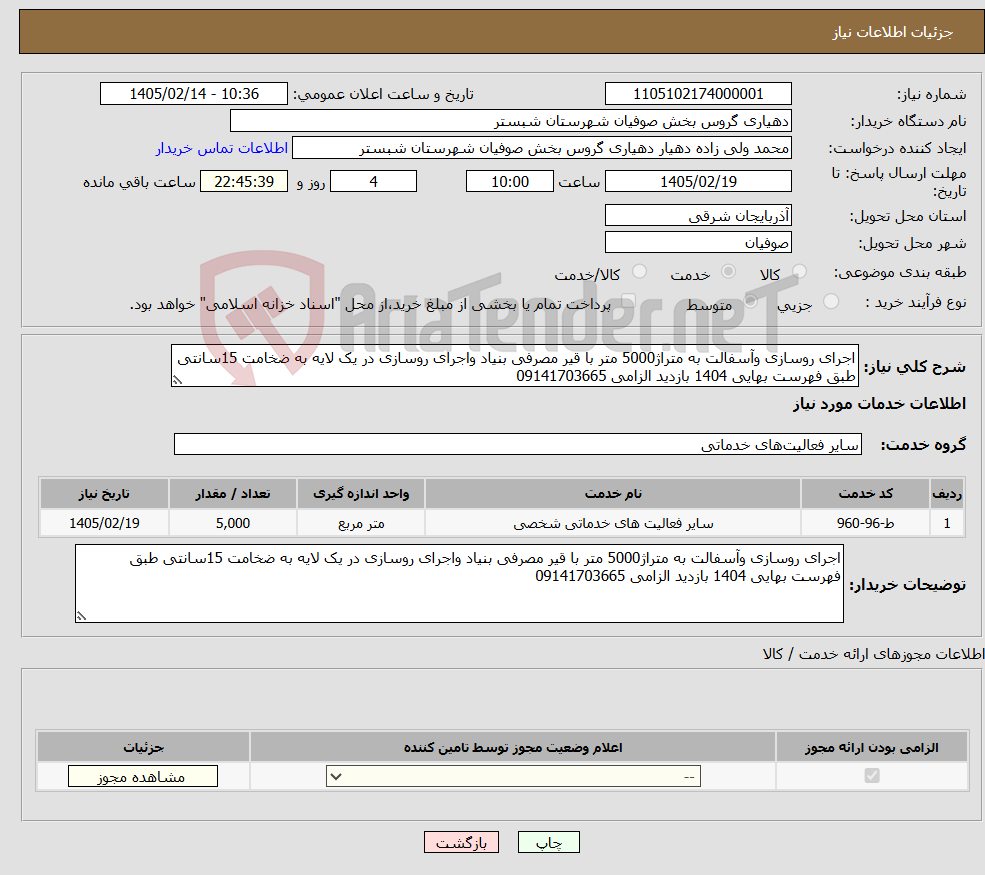Click need date cell 1405/02/19 in the table
The image size is (985, 875).
(x=104, y=523)
